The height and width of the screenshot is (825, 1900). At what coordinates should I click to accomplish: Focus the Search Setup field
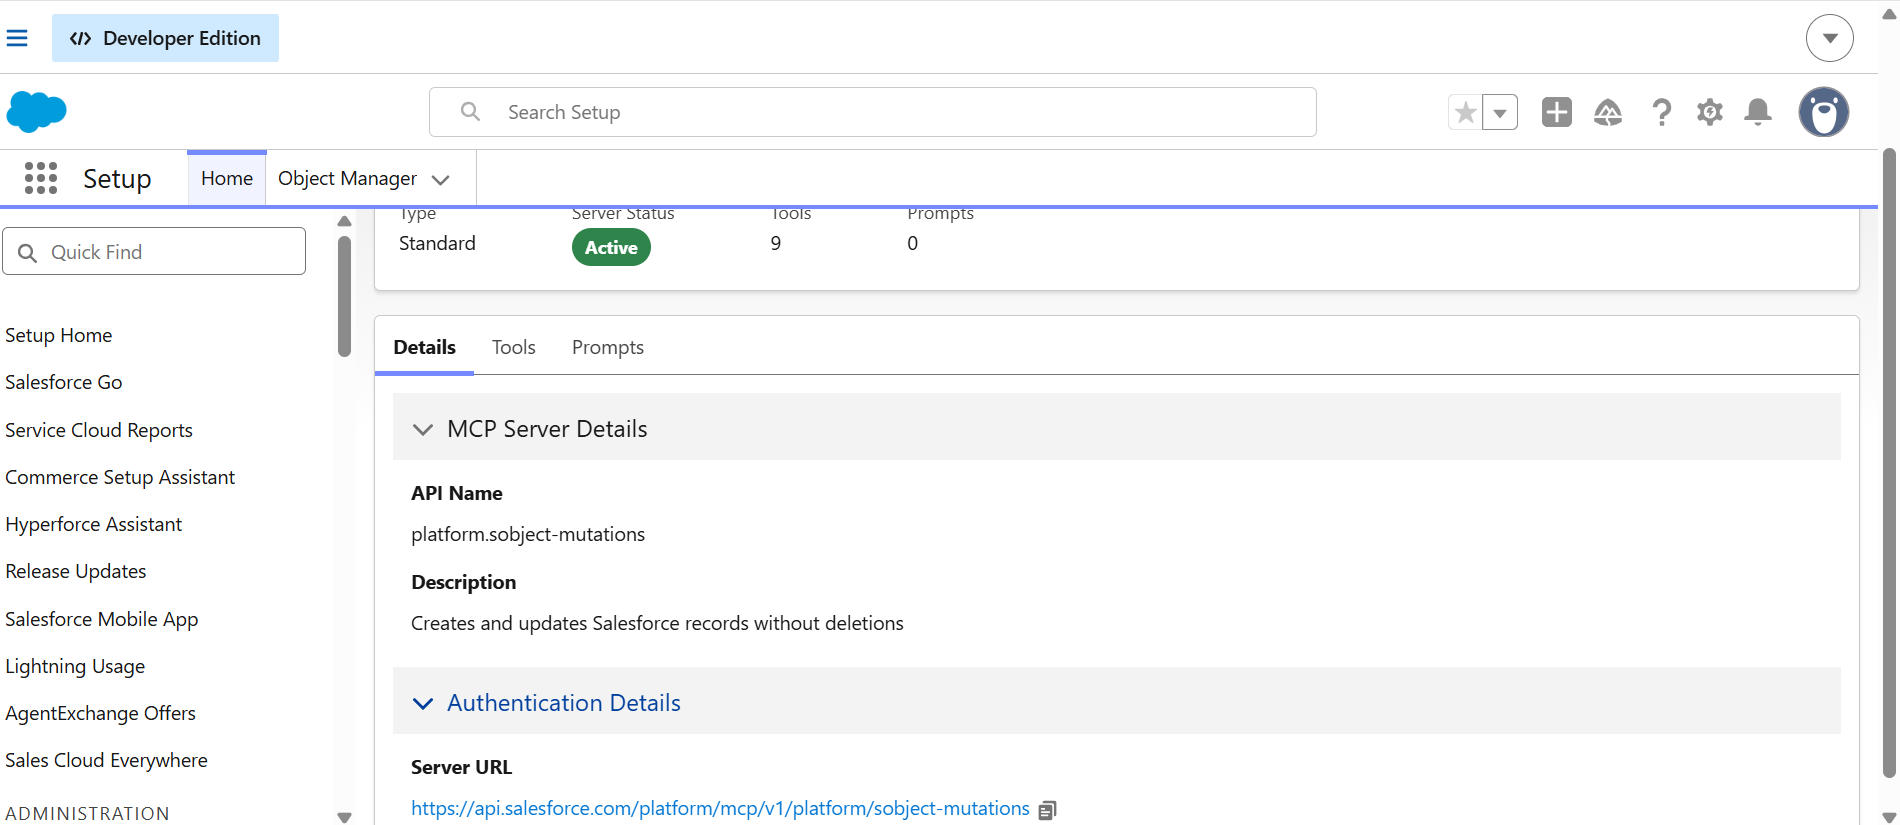point(873,112)
